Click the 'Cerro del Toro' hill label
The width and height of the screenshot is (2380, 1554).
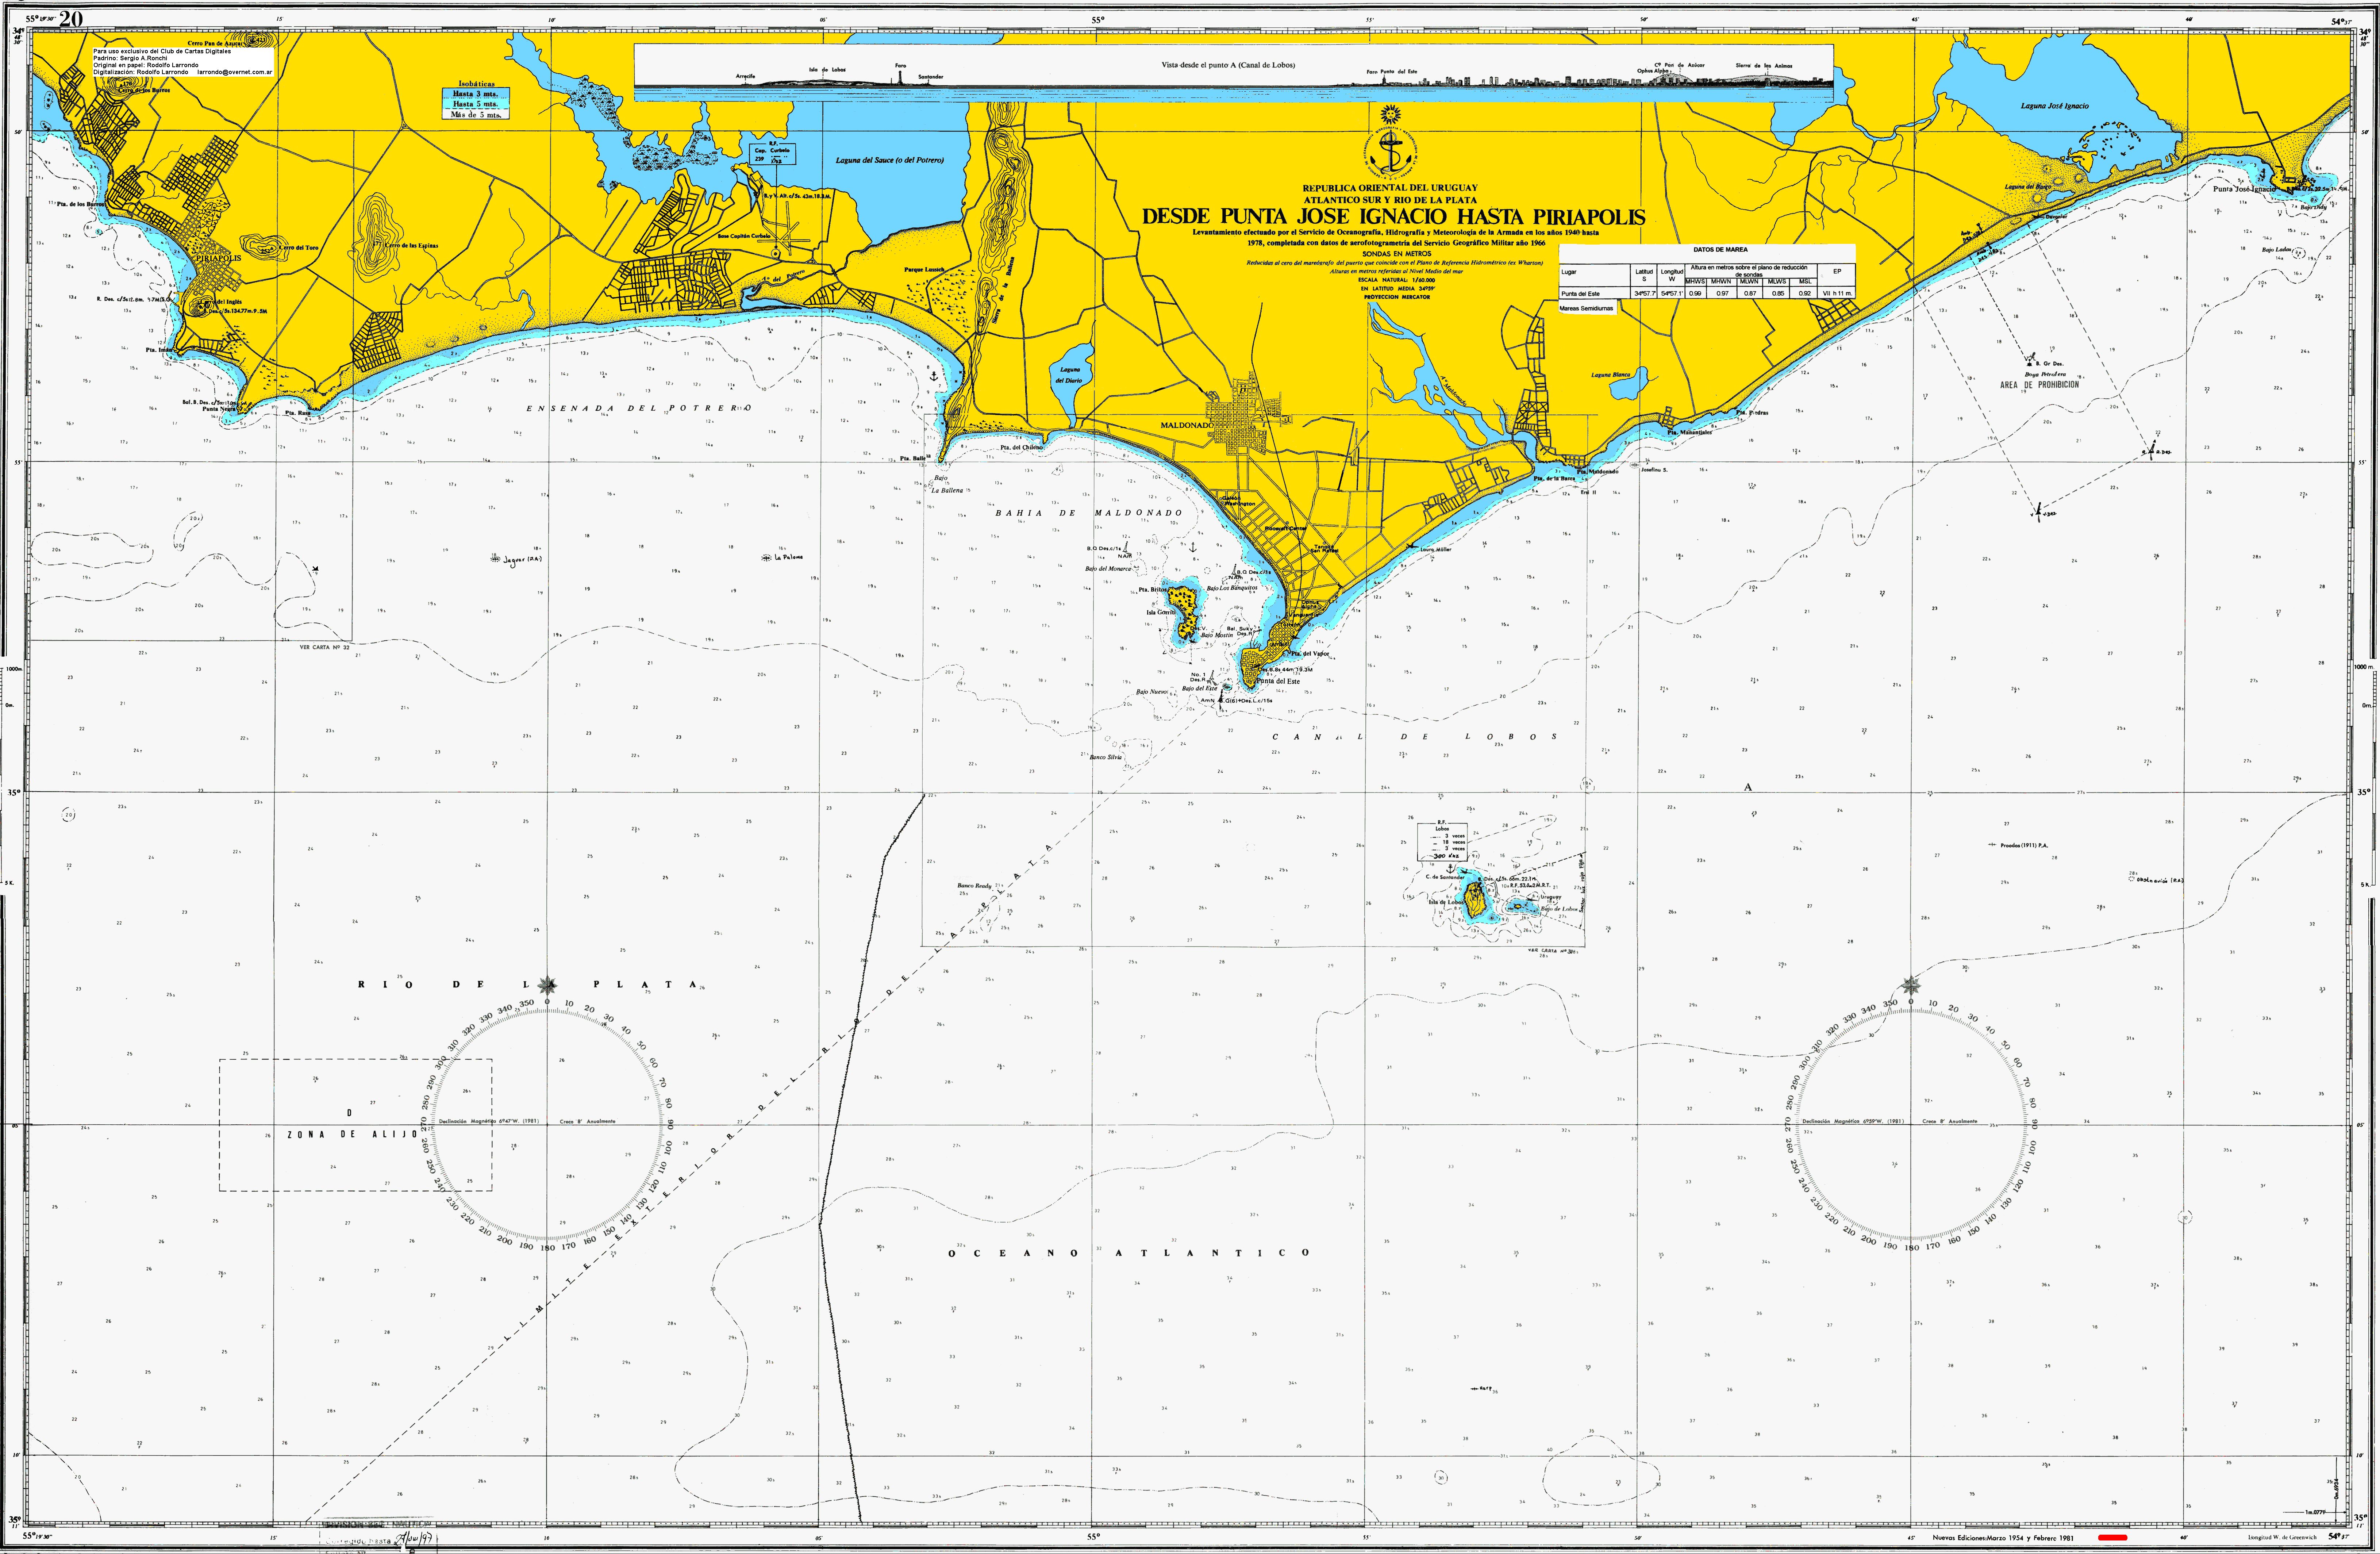[299, 247]
